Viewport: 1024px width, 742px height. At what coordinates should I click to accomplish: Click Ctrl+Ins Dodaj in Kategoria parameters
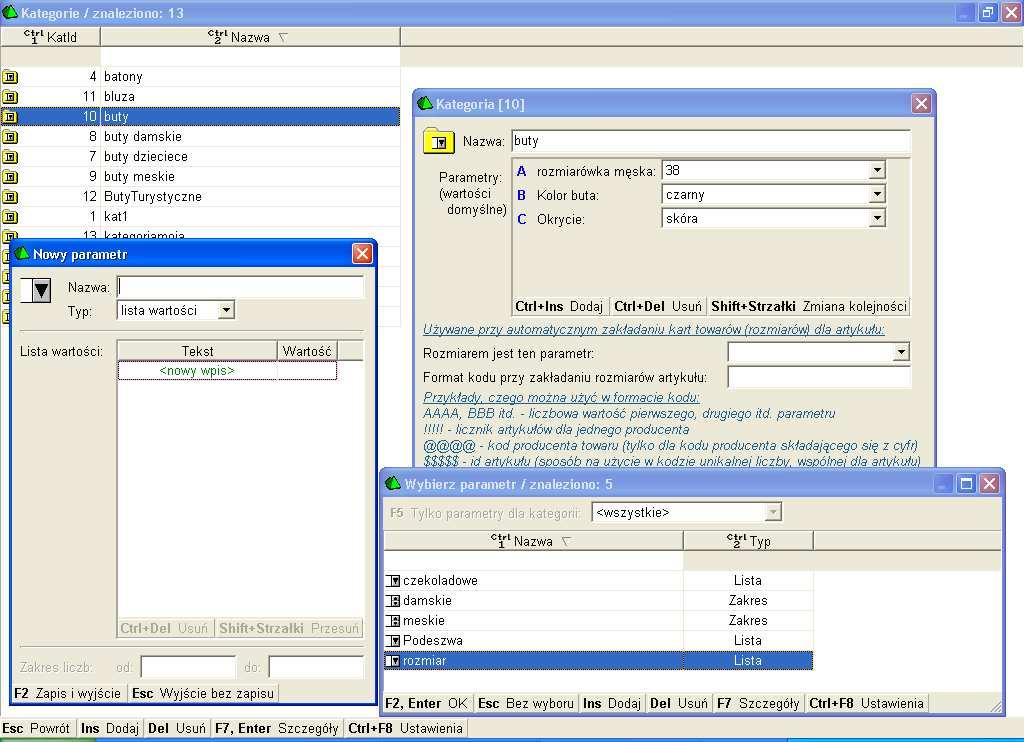click(559, 306)
